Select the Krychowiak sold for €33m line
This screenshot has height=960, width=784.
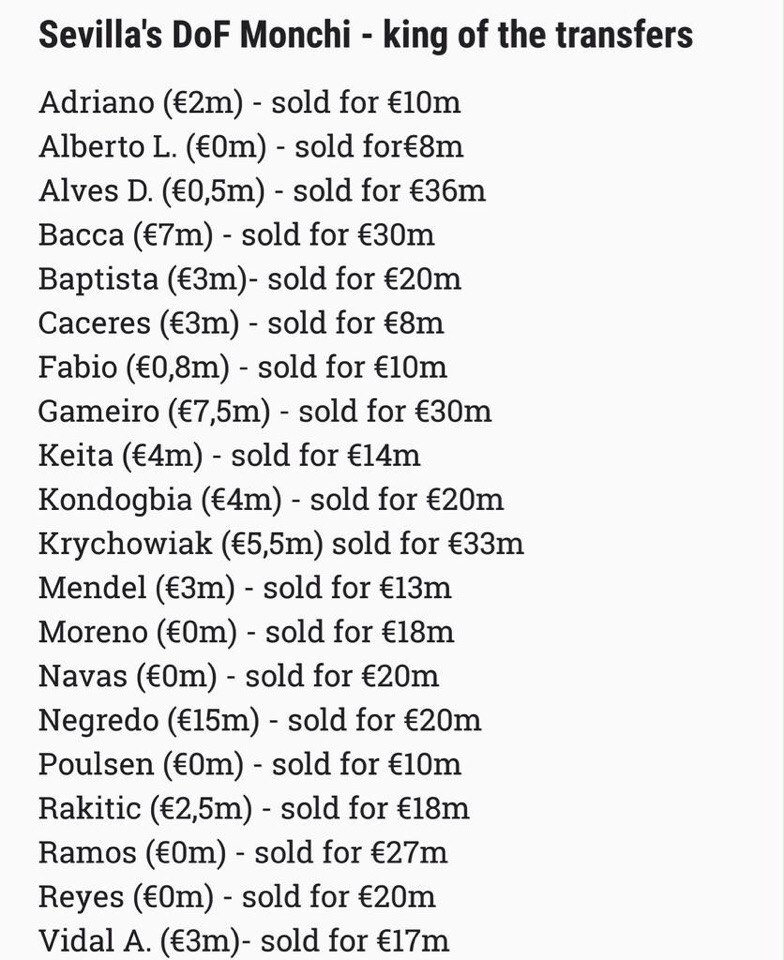281,543
